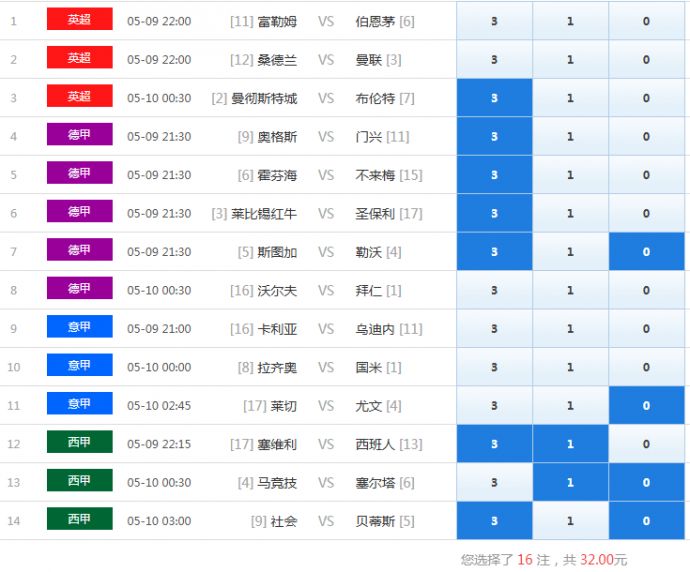Click the 英超 tag in row 3
The image size is (690, 572).
coord(80,95)
